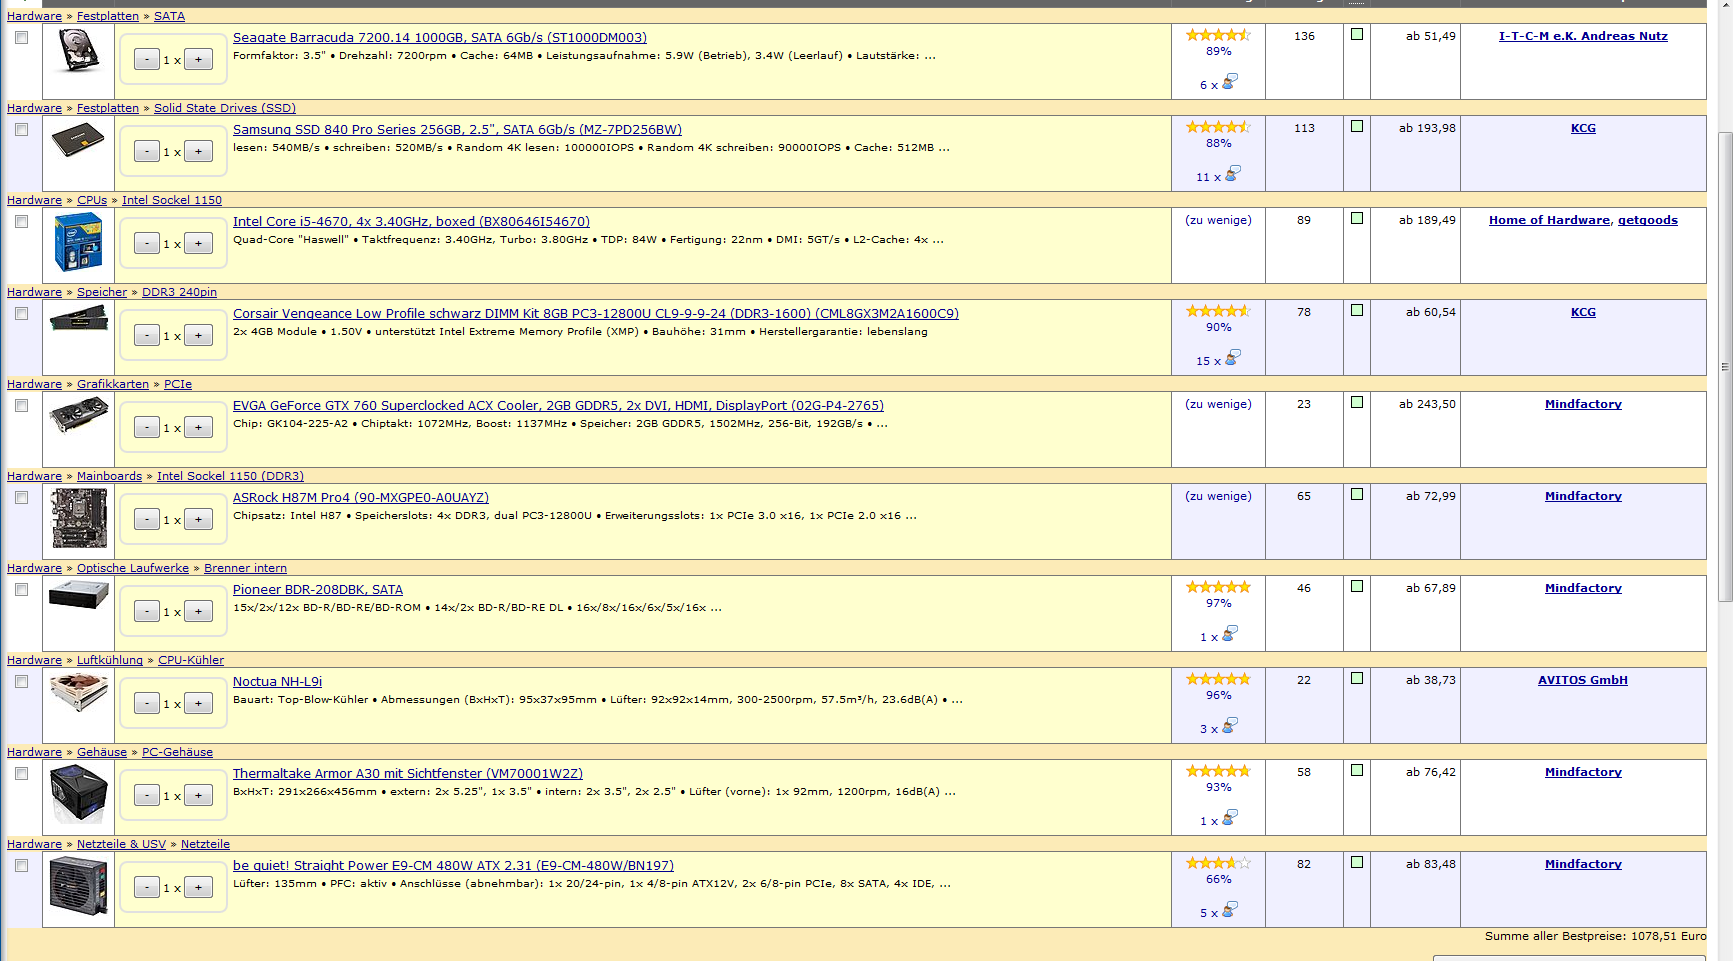Open reviews icon for Samsung SSD 840 Pro
This screenshot has height=961, width=1733.
tap(1233, 173)
